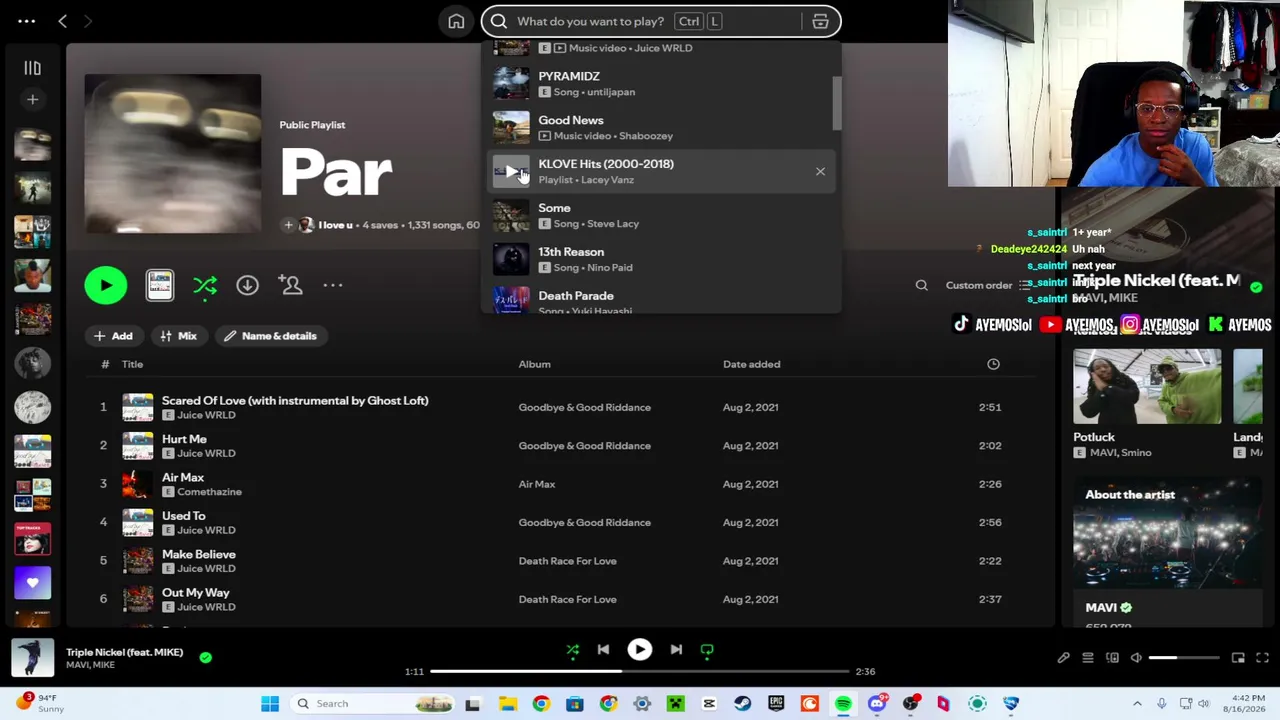Viewport: 1280px width, 720px height.
Task: Open Windows taskbar Search box
Action: pos(373,704)
